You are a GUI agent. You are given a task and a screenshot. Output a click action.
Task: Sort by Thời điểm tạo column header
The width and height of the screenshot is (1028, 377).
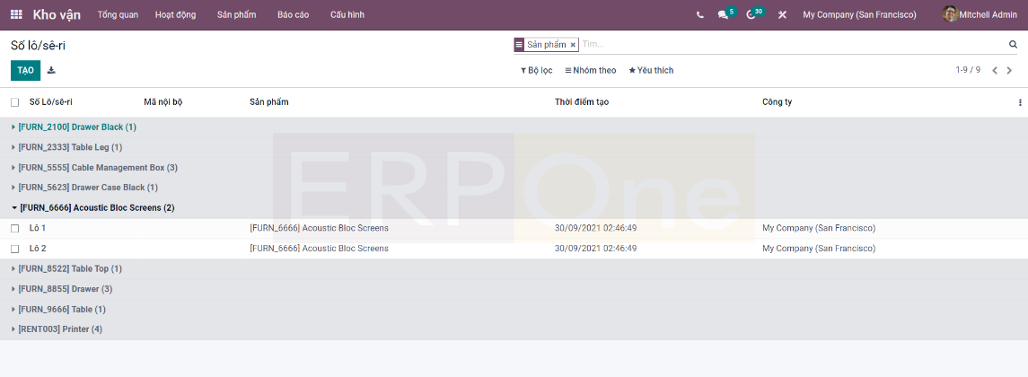pyautogui.click(x=582, y=102)
